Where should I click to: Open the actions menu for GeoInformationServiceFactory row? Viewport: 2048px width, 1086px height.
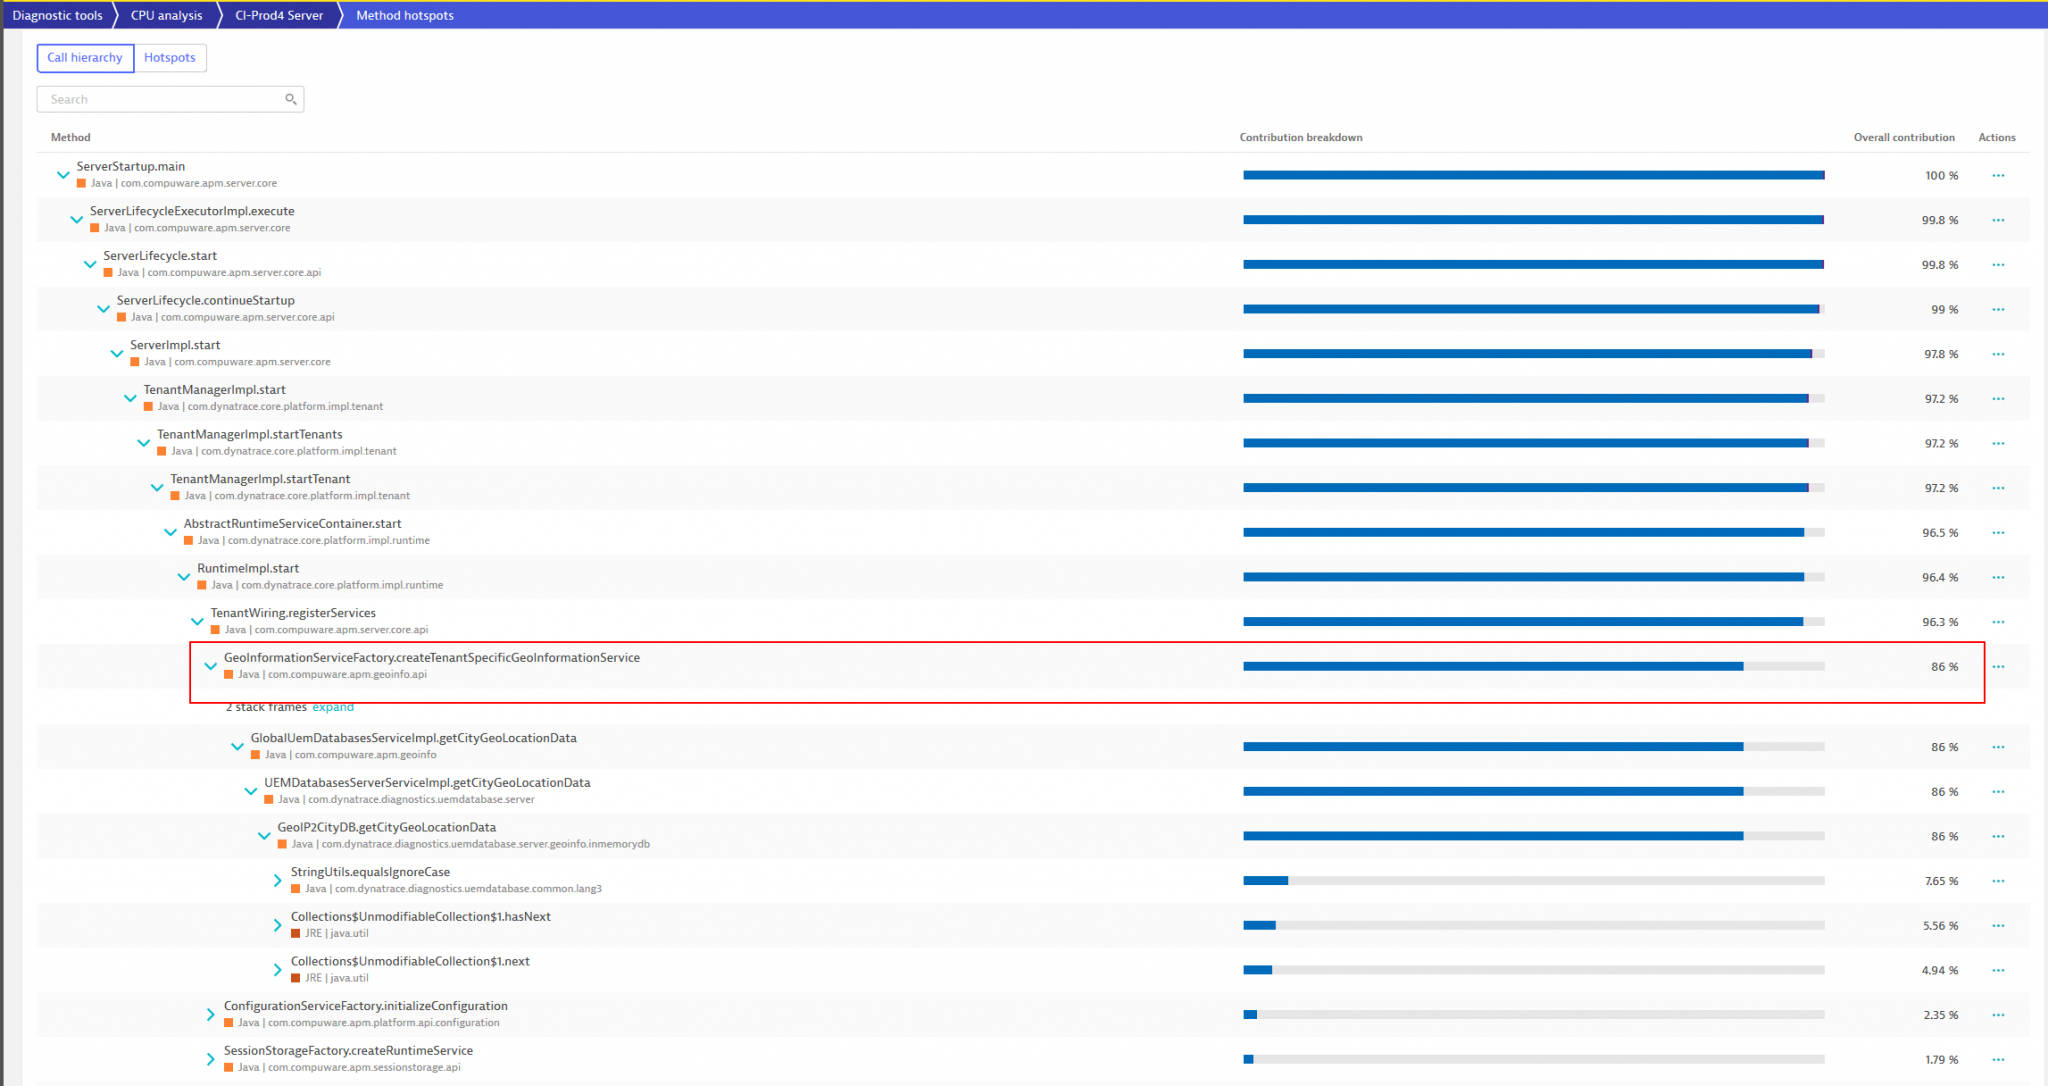1997,666
